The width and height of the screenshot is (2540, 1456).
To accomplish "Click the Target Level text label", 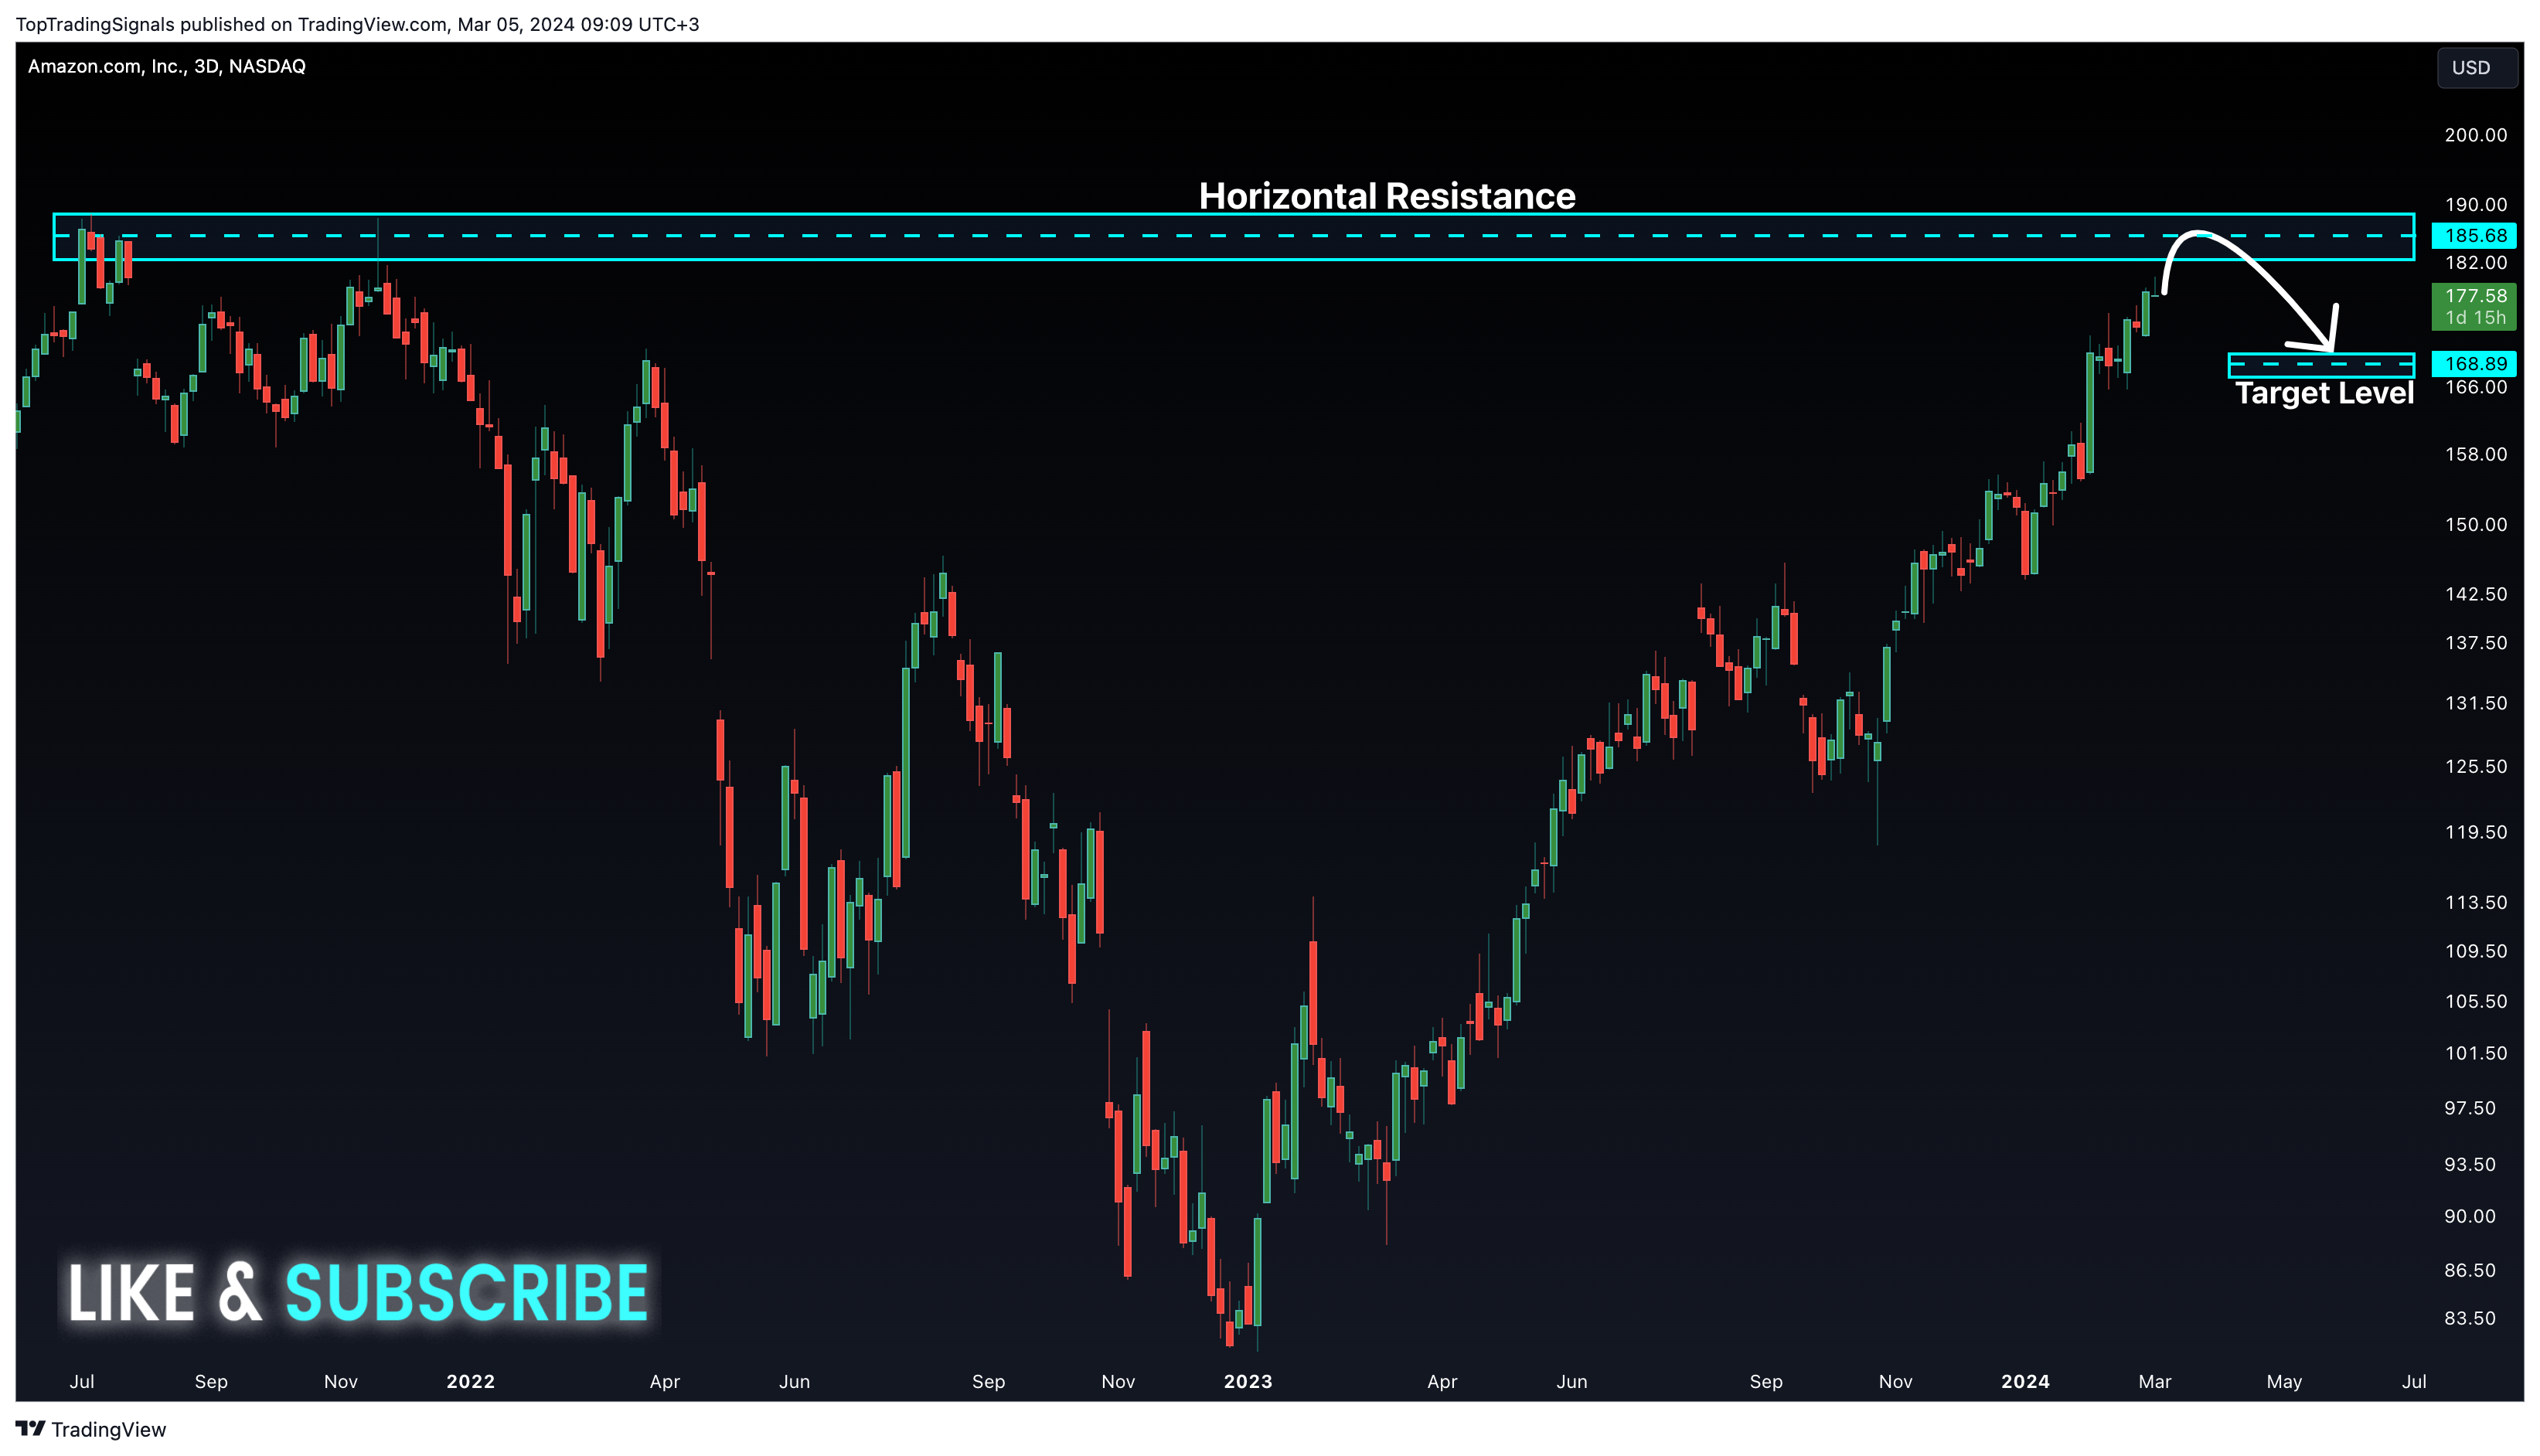I will point(2324,393).
